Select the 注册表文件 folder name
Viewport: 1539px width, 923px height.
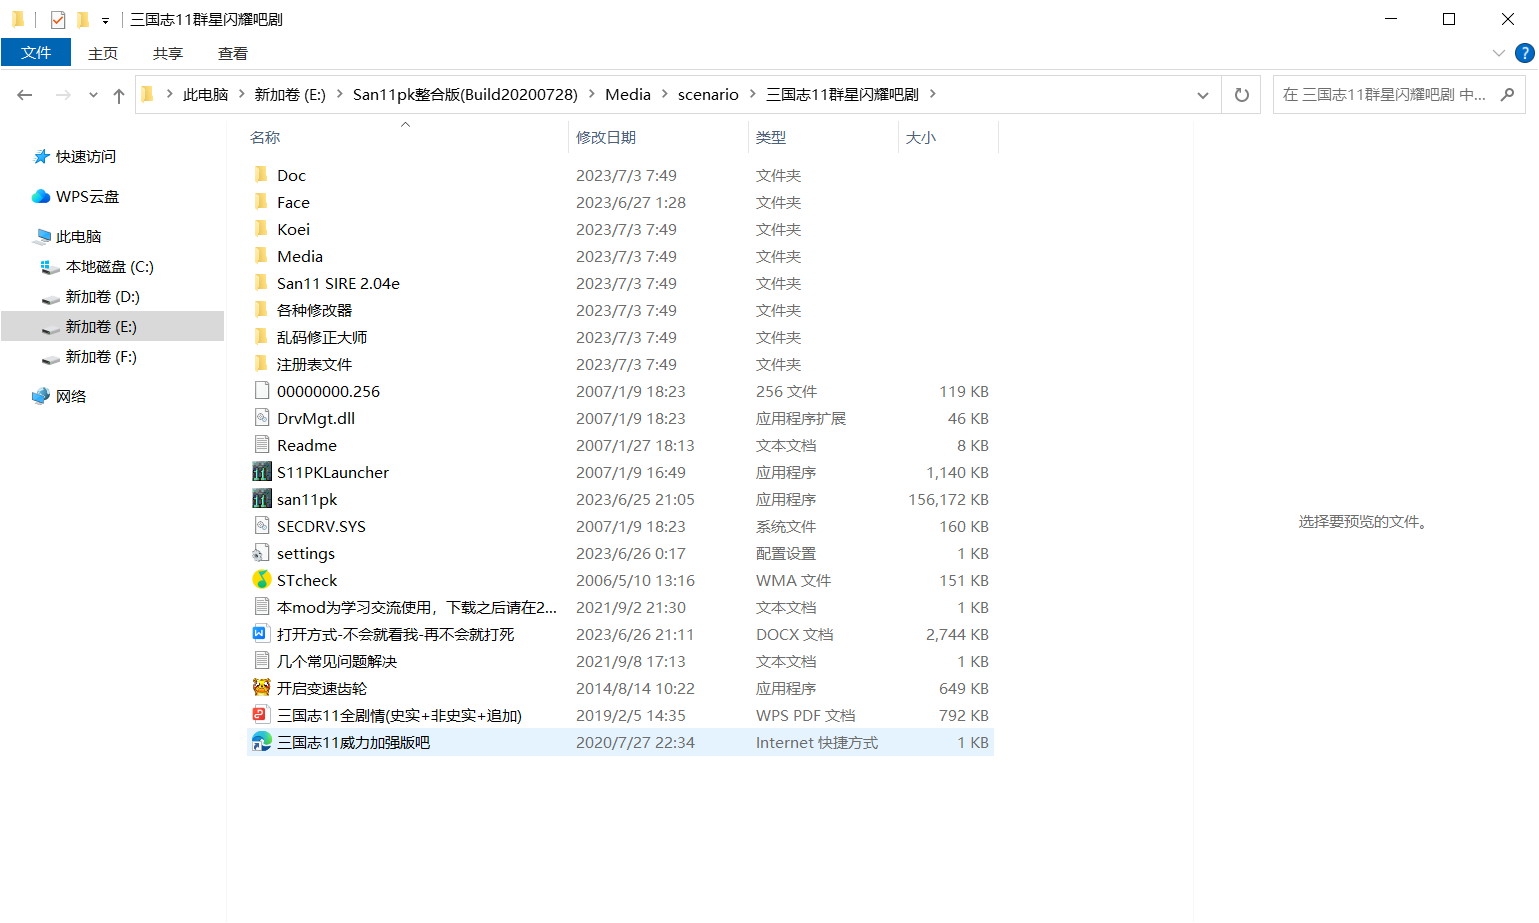click(x=315, y=364)
